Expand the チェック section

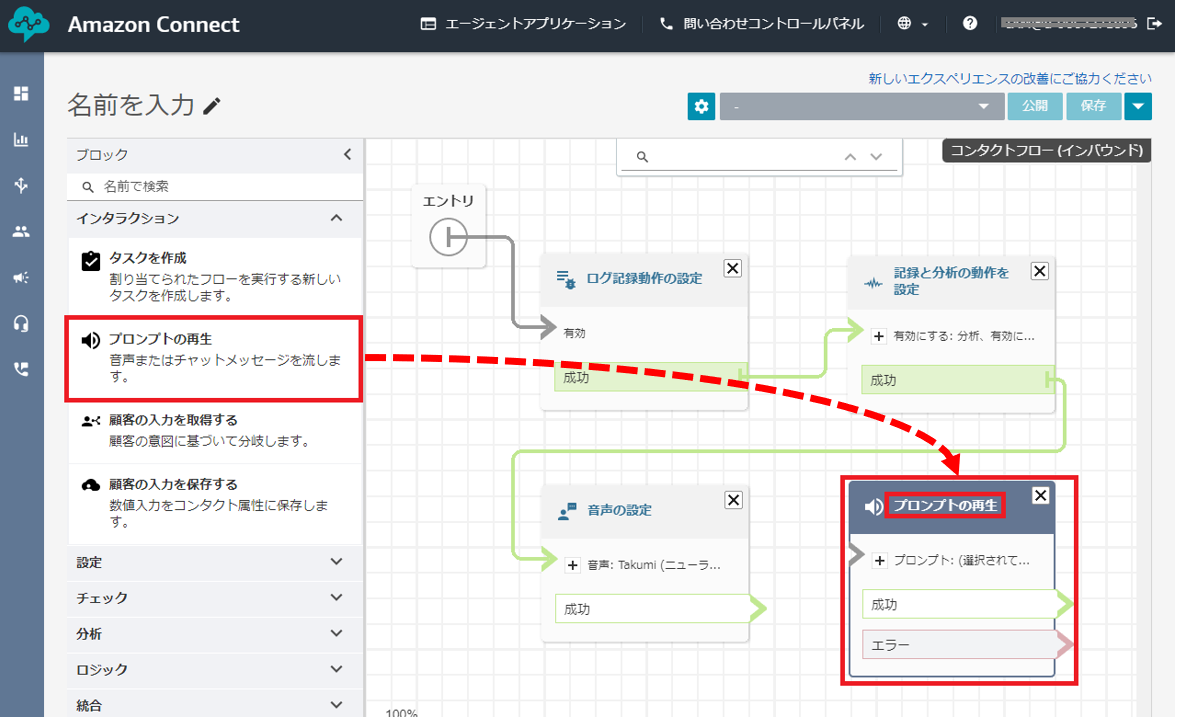[215, 598]
